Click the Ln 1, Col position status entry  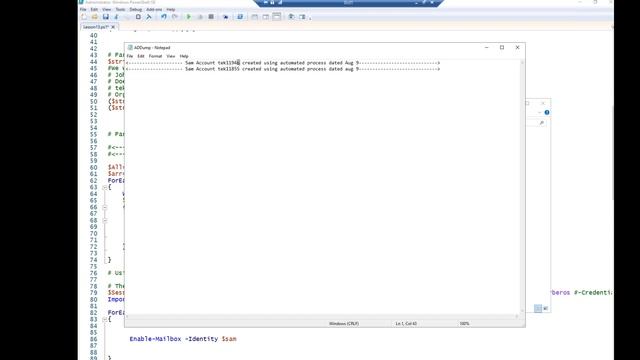point(406,323)
